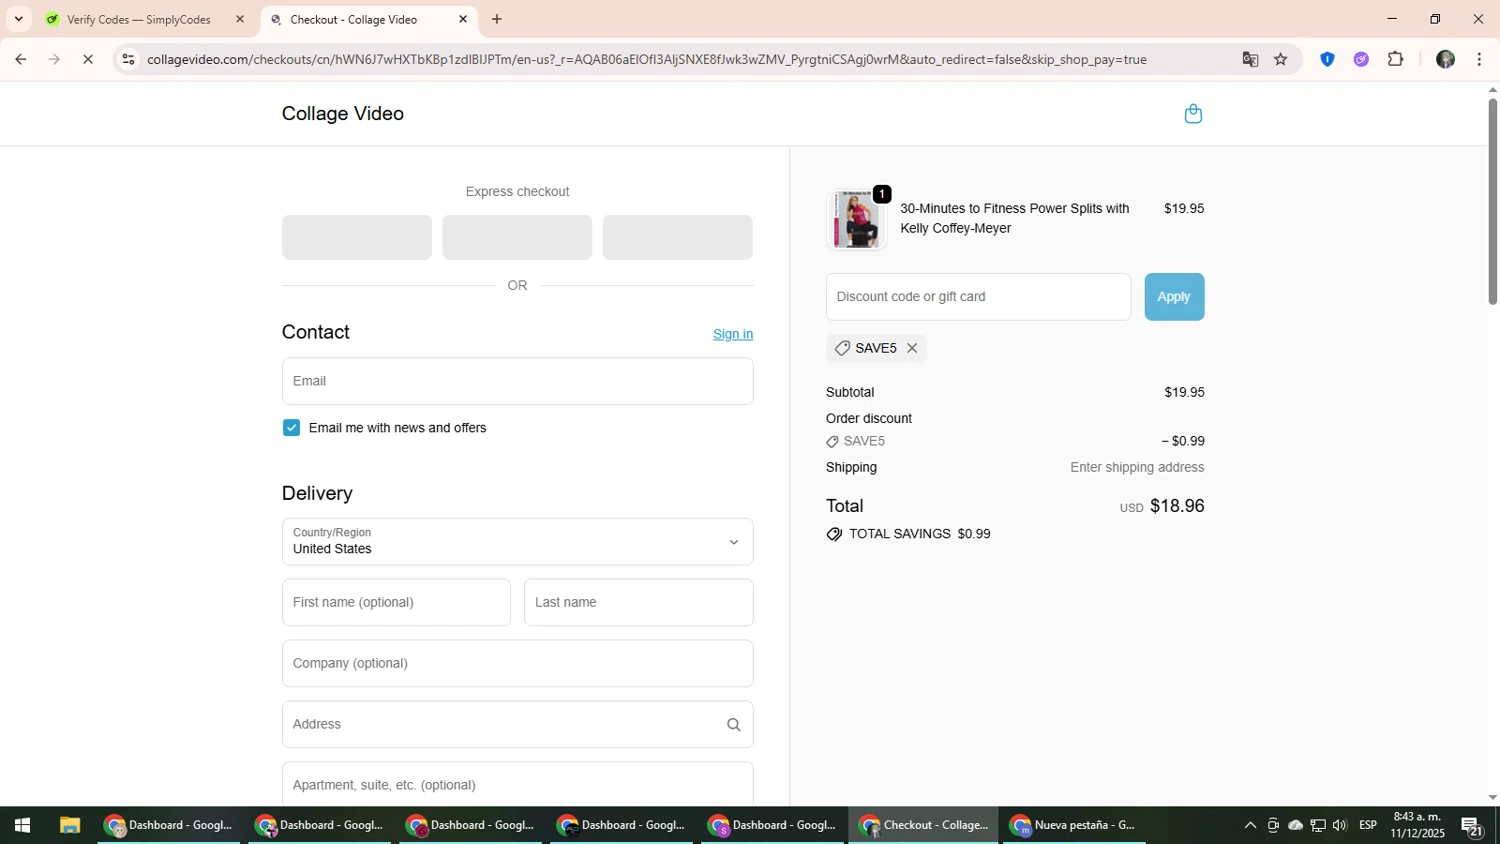The height and width of the screenshot is (844, 1500).
Task: Open the taskbar clock and calendar
Action: click(1417, 825)
